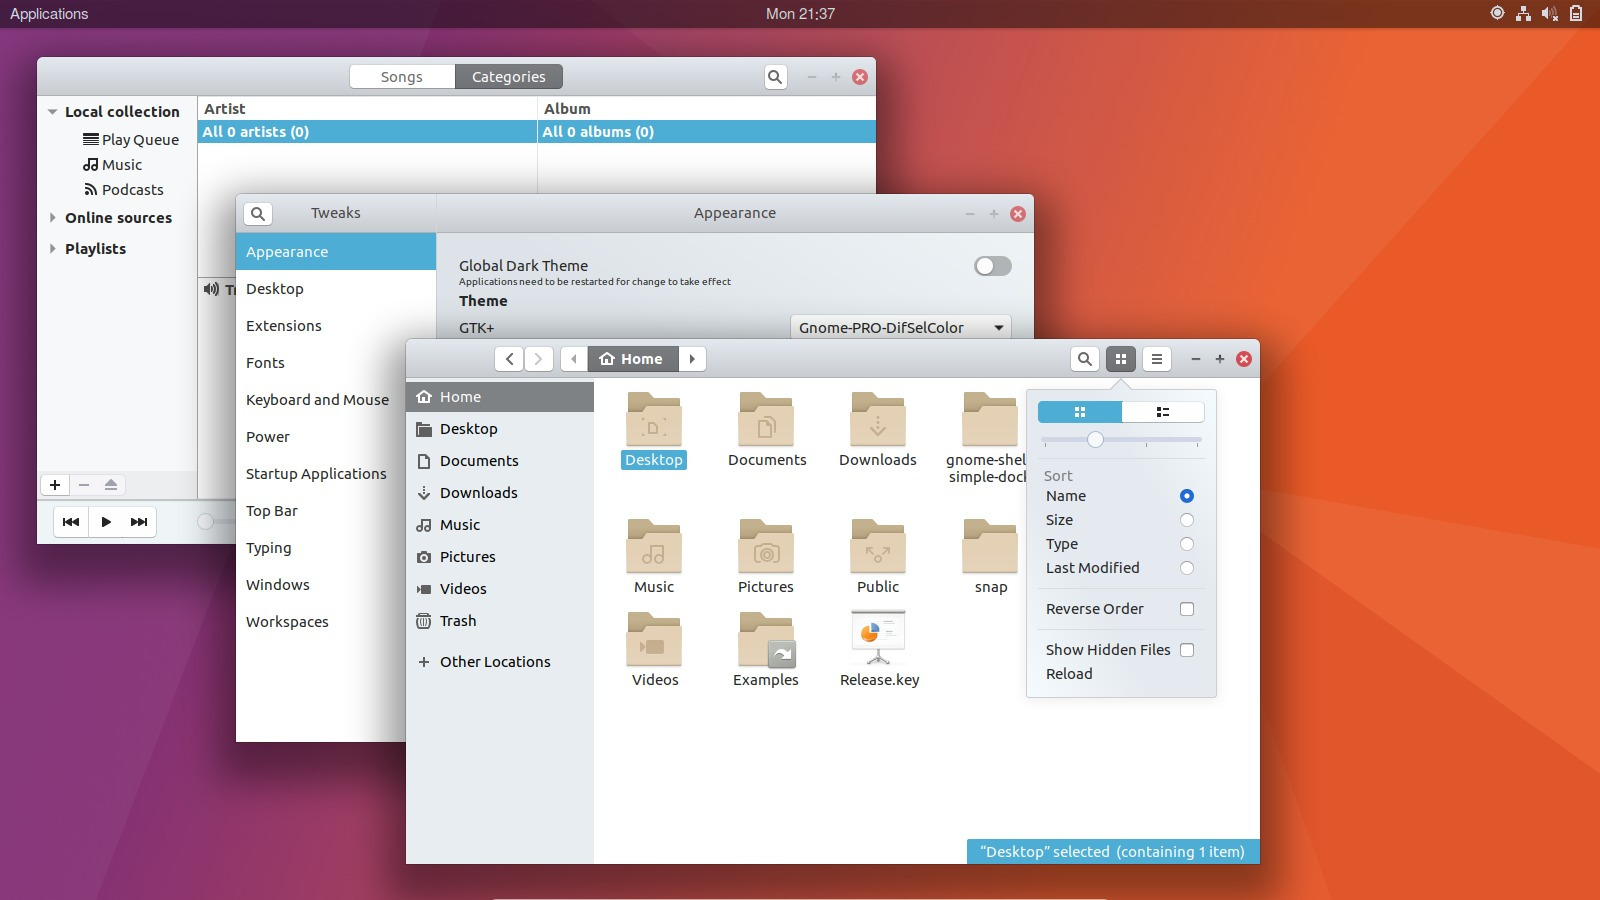Open the GTK+ theme dropdown
The width and height of the screenshot is (1600, 900).
point(901,328)
